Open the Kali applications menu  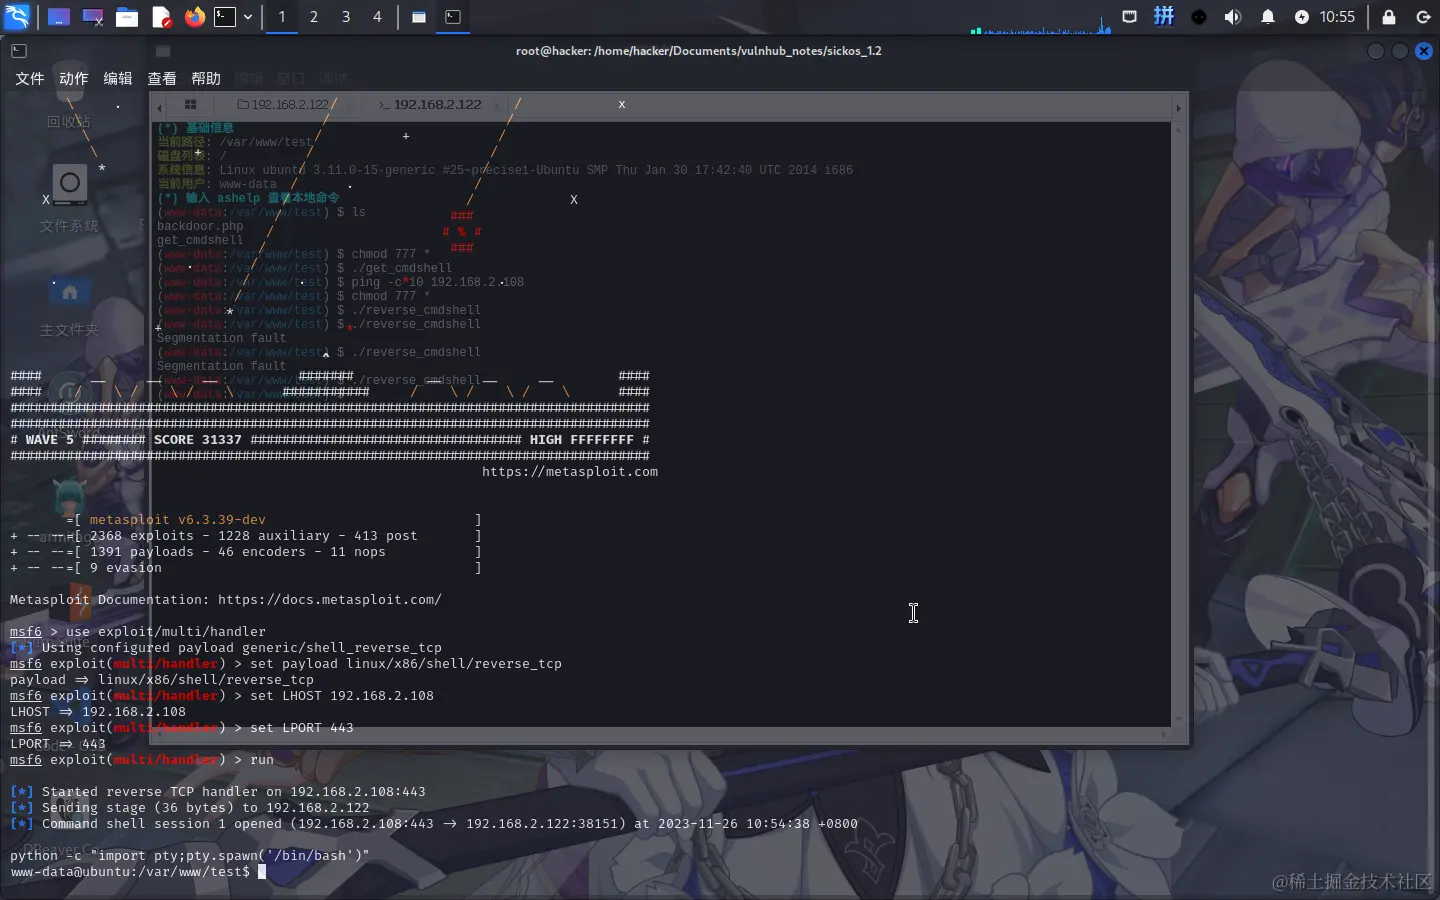[17, 16]
